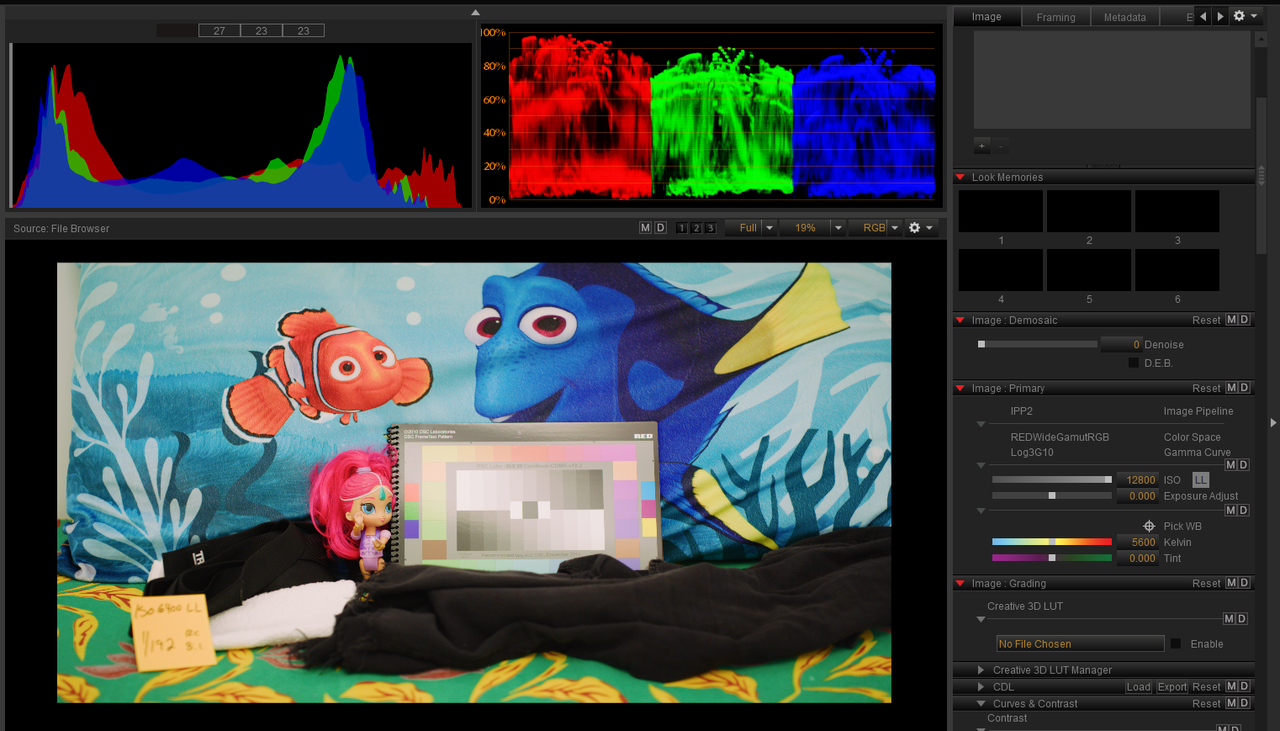
Task: Select viewer slot 1 button
Action: tap(682, 228)
